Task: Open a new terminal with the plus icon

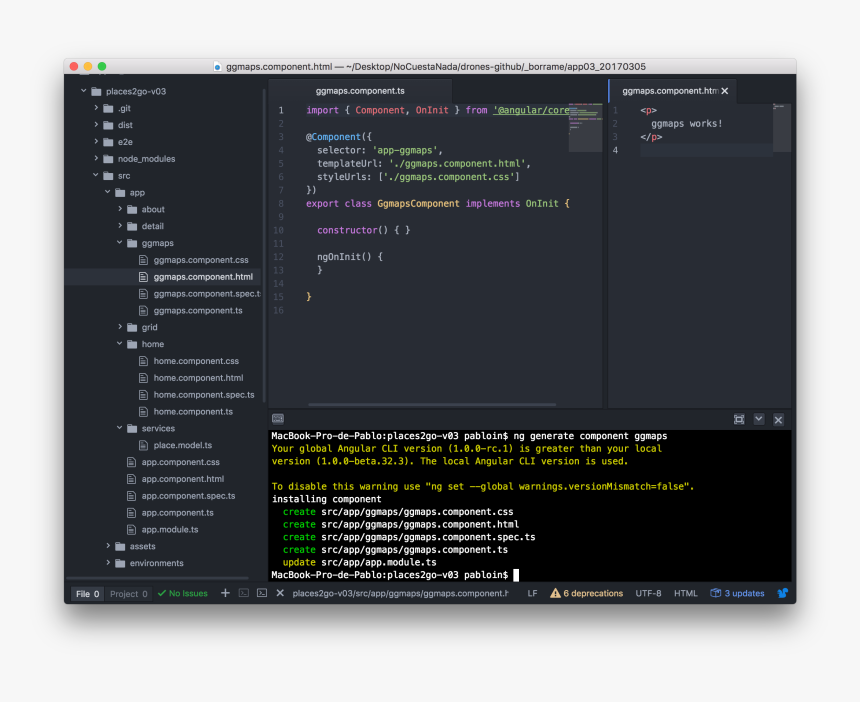Action: pos(224,593)
